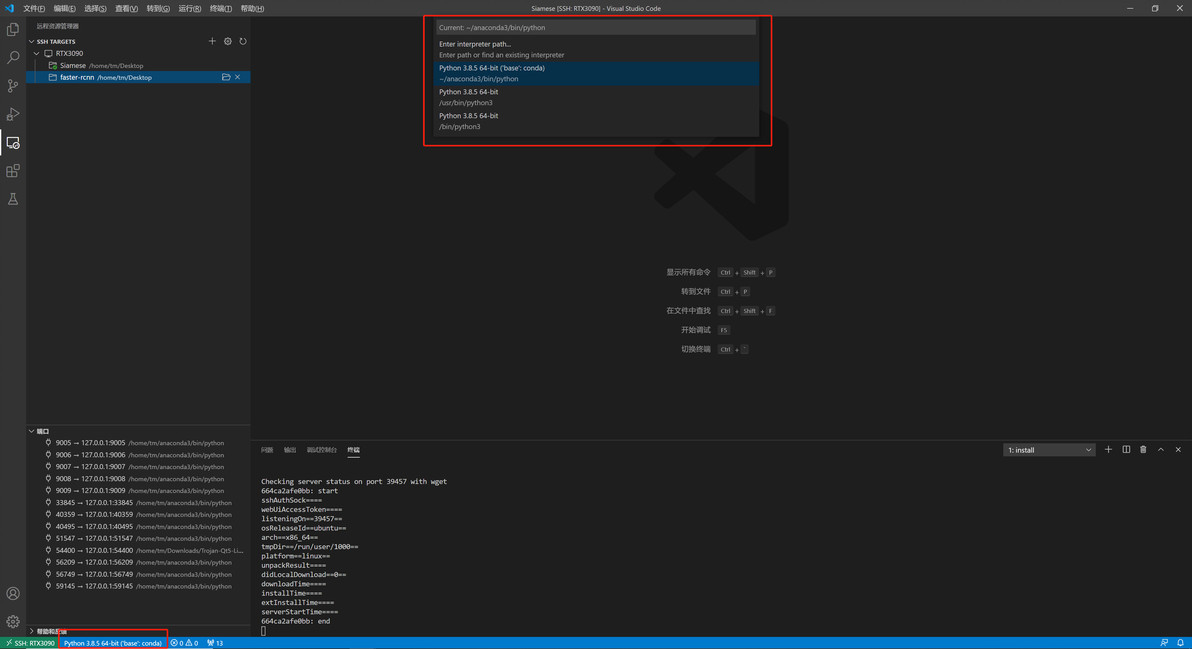Screen dimensions: 1192x649
Task: Open the 转到 (Go) menu
Action: 158,8
